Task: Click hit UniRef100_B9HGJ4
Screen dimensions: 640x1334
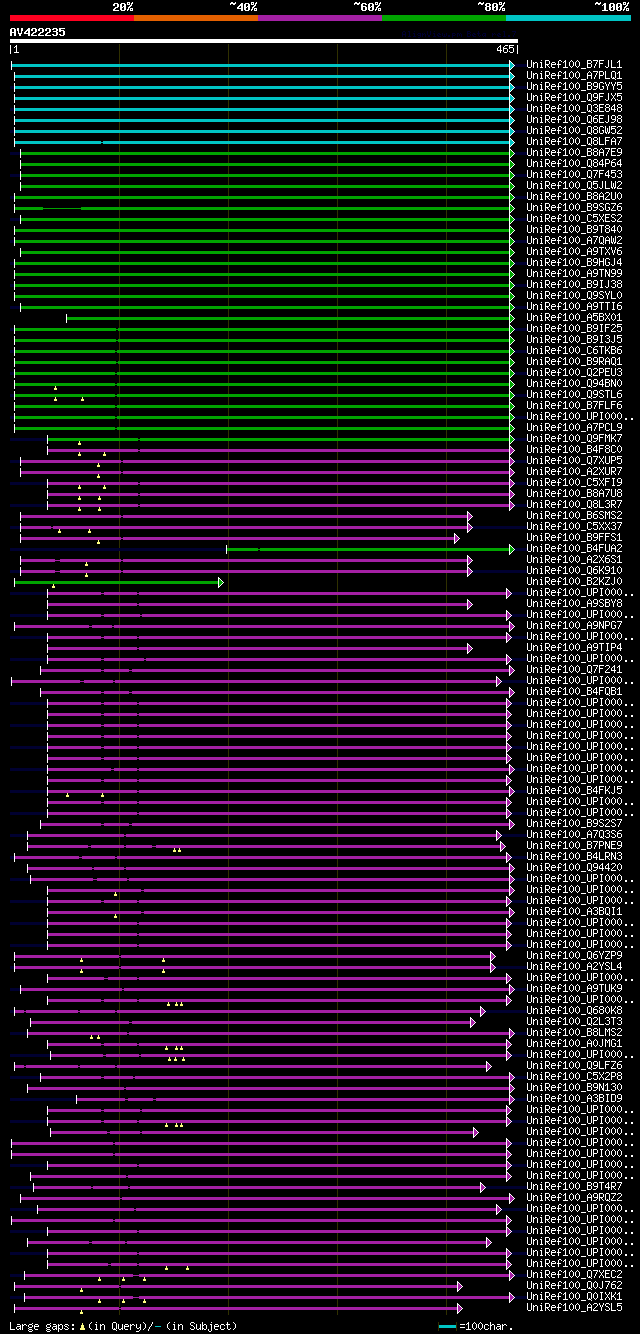Action: tap(574, 262)
